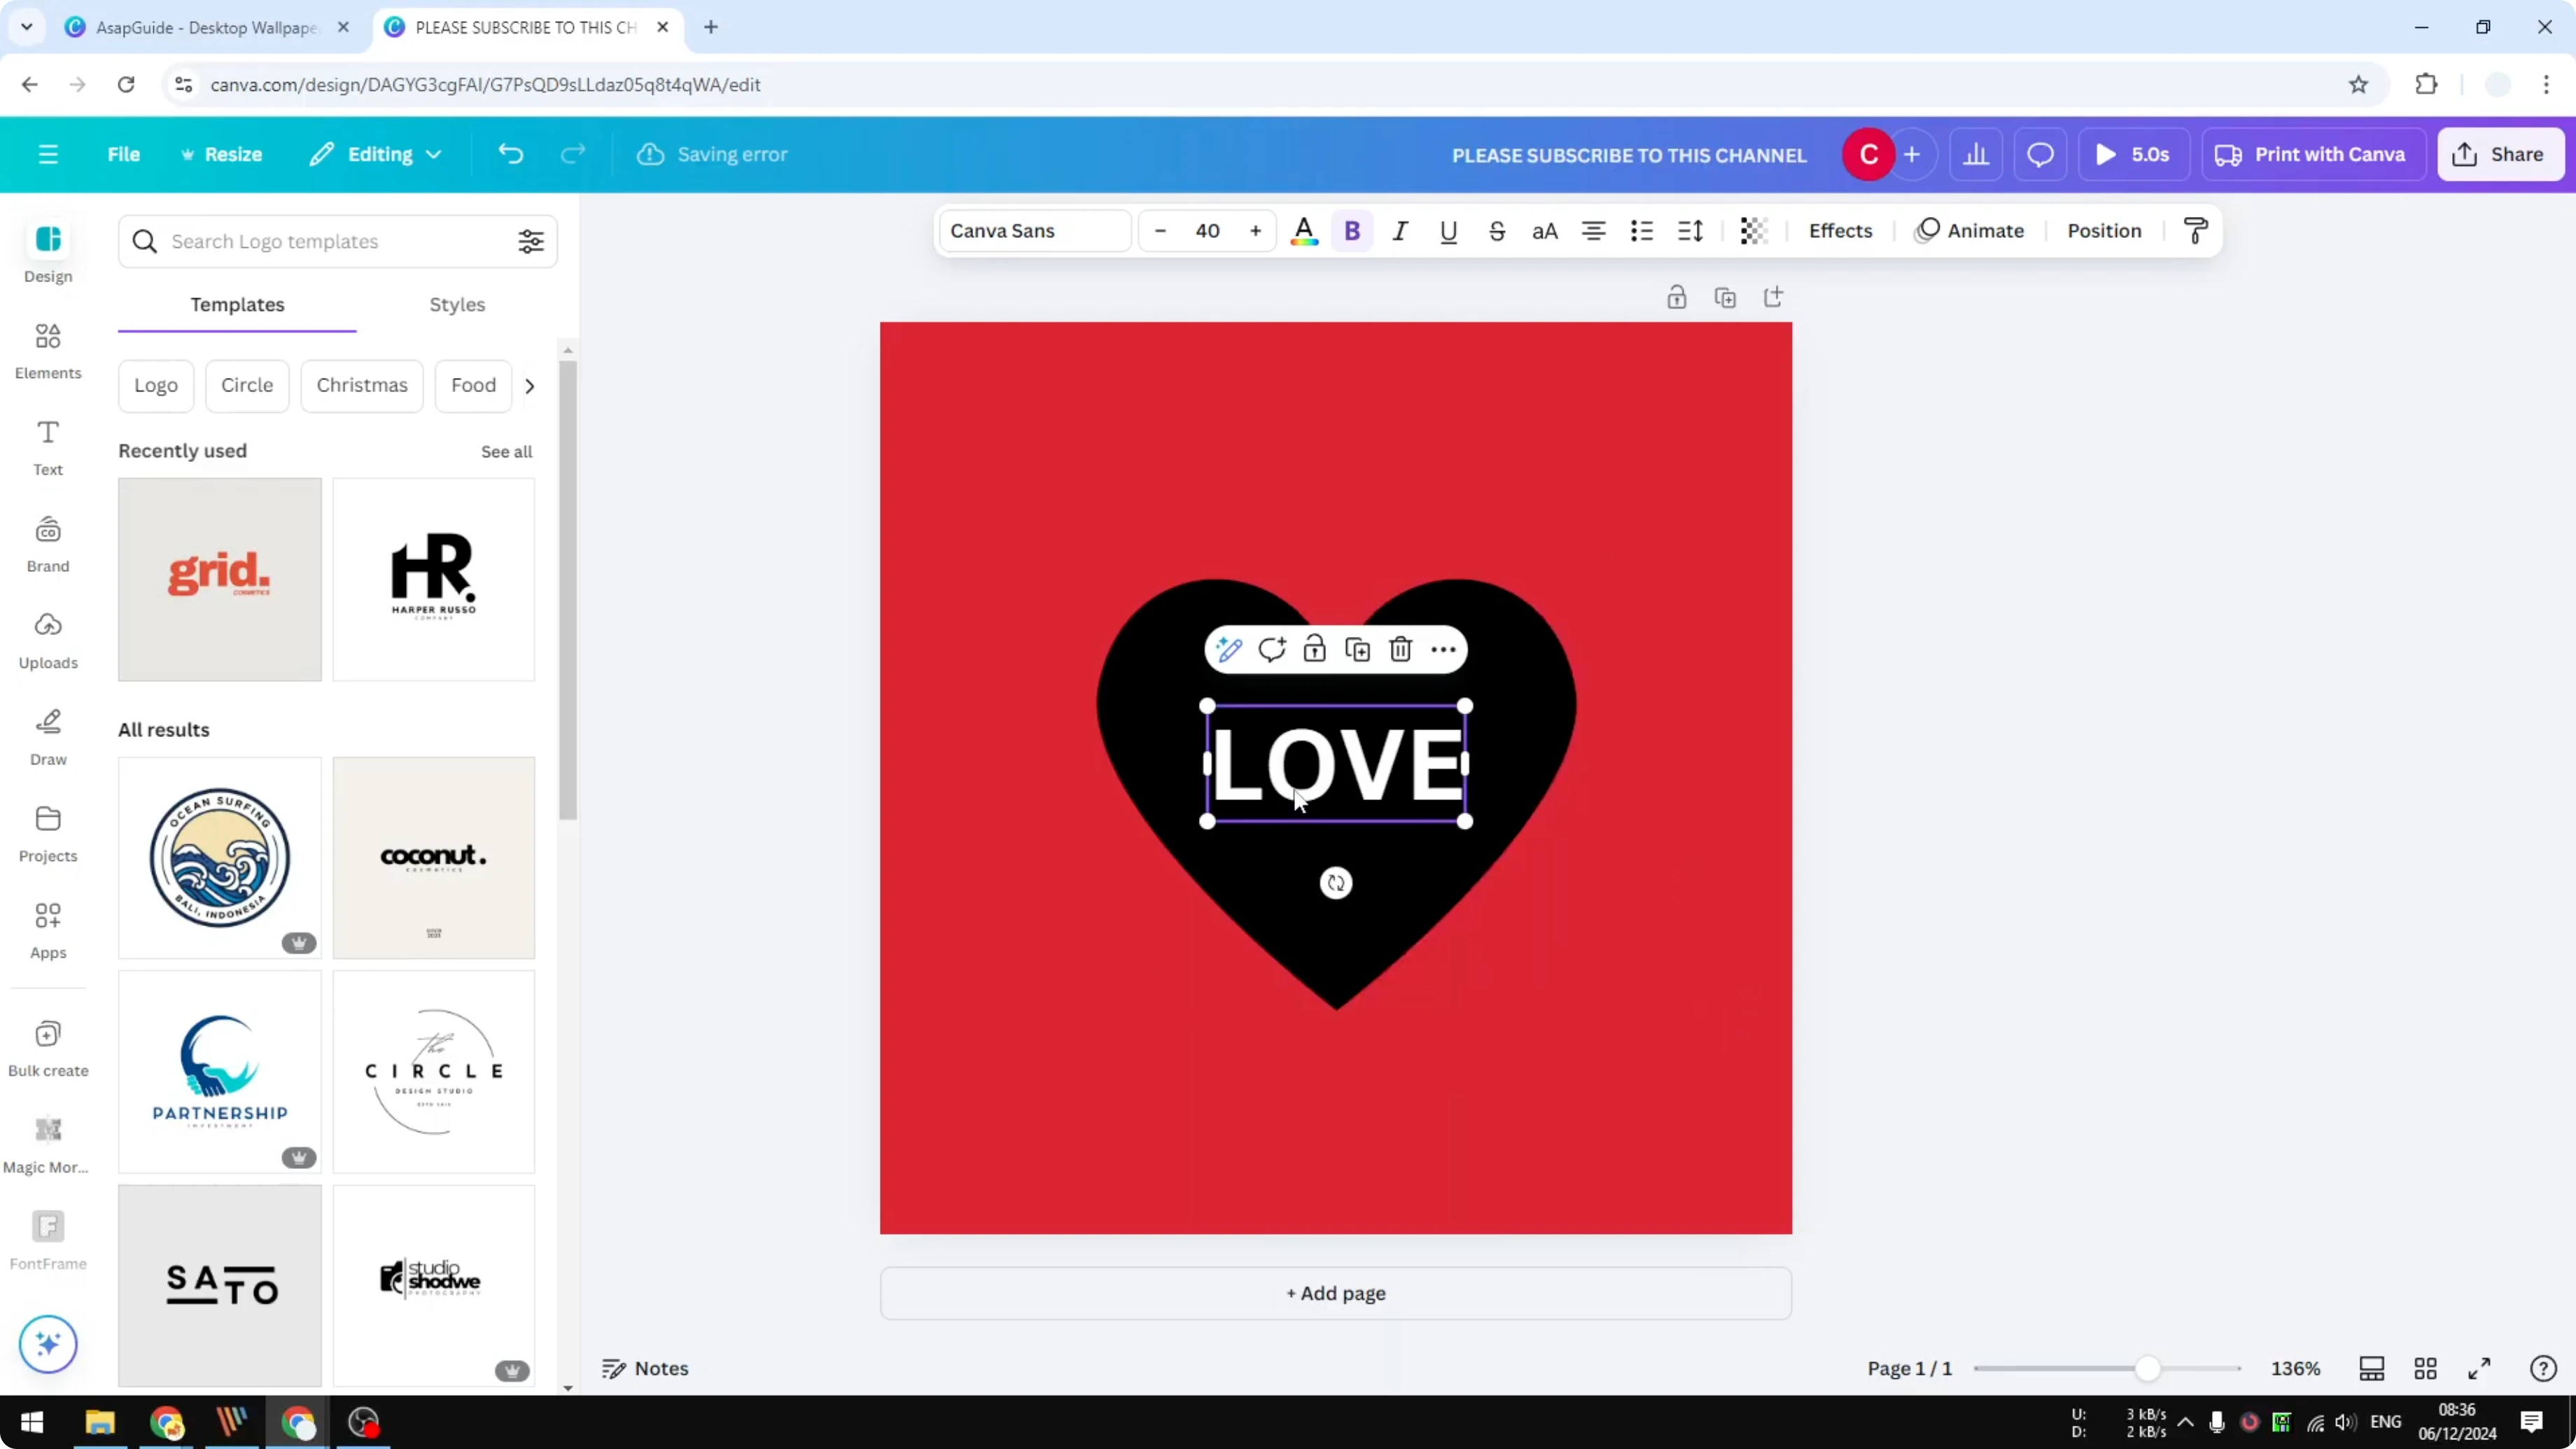
Task: Select the Christmas category chip
Action: click(362, 385)
